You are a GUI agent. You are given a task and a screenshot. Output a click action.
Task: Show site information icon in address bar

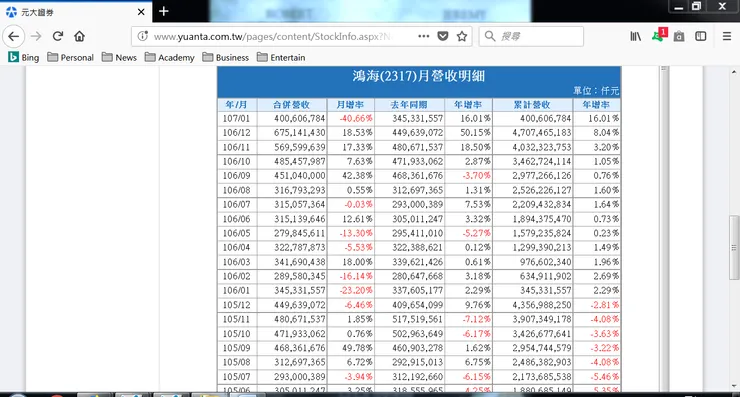coord(143,36)
